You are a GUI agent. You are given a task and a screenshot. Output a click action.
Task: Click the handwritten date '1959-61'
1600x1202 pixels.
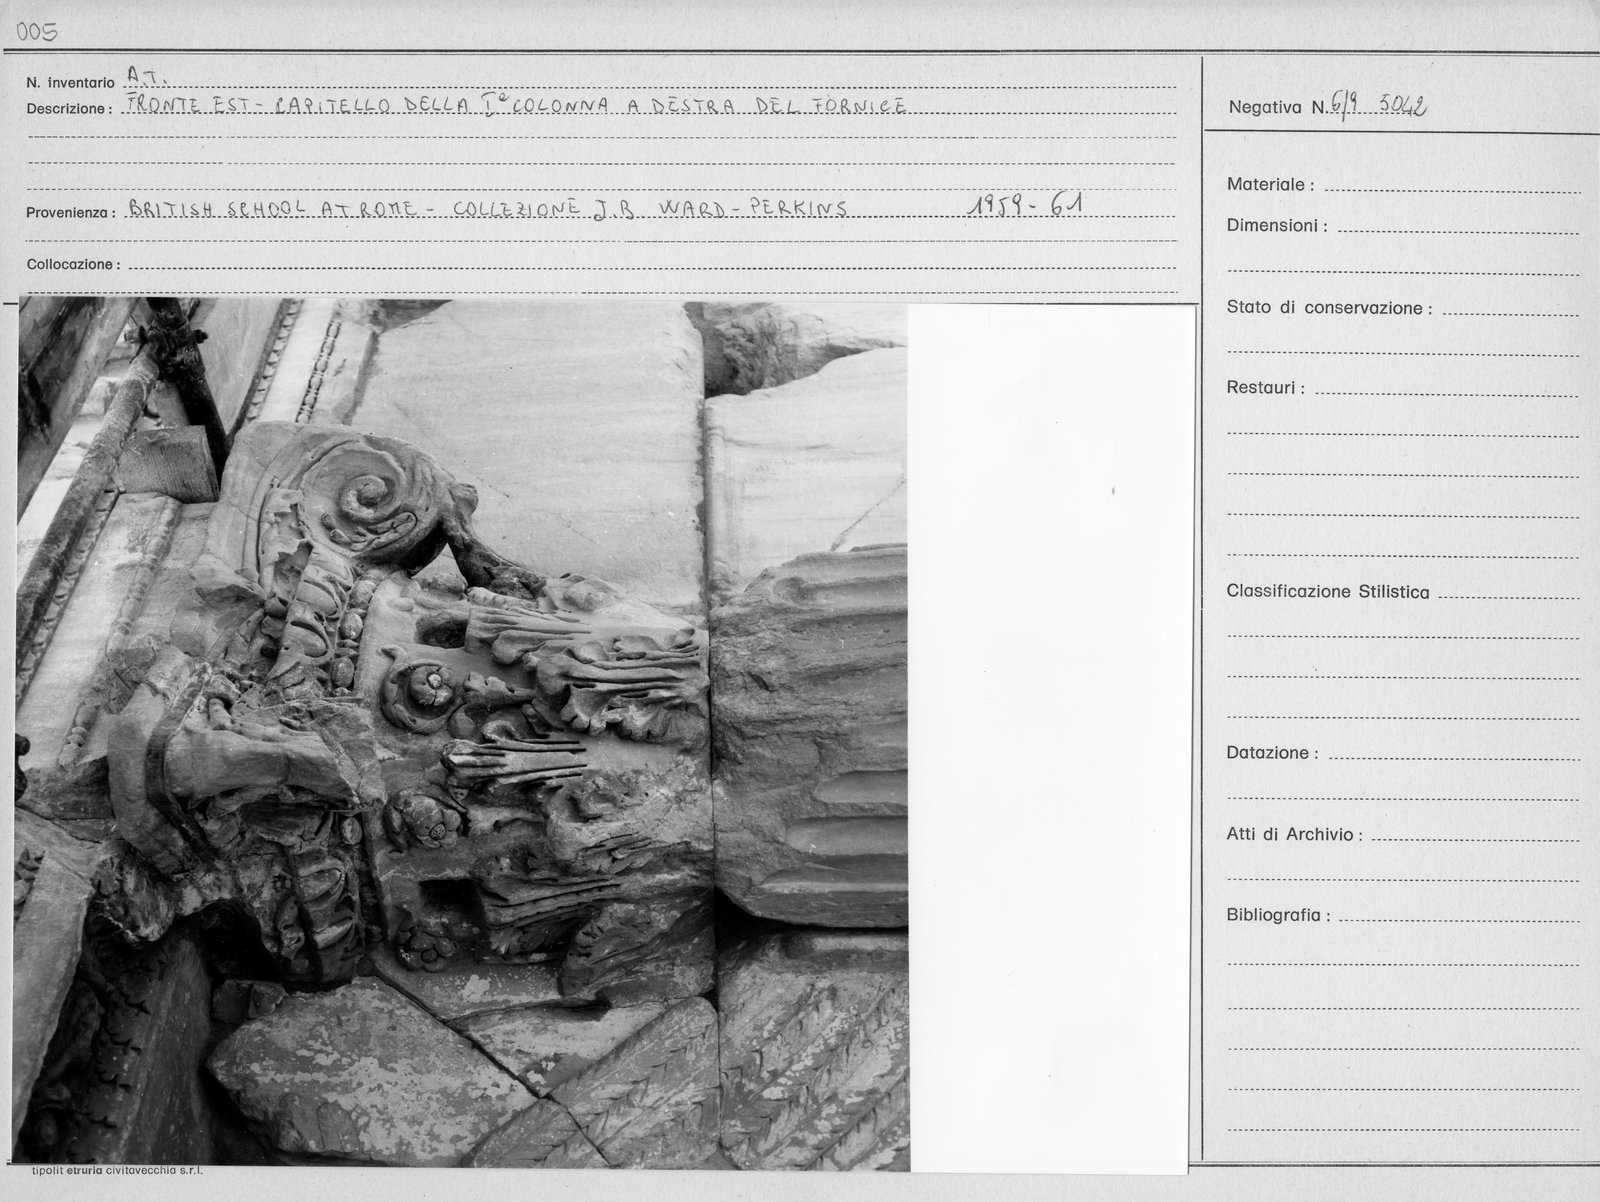1028,207
